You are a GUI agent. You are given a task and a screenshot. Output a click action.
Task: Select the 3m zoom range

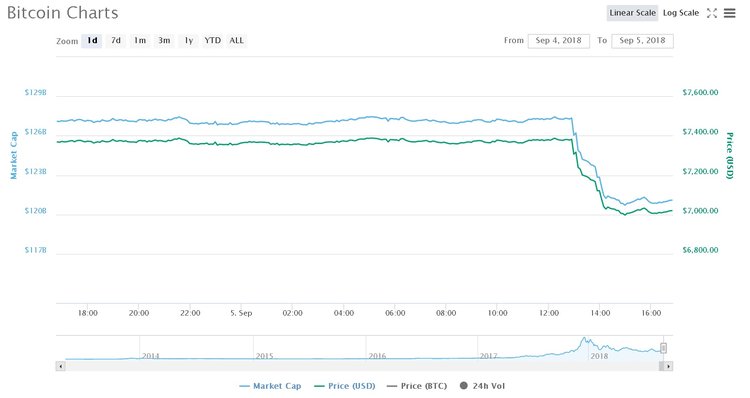pyautogui.click(x=164, y=41)
